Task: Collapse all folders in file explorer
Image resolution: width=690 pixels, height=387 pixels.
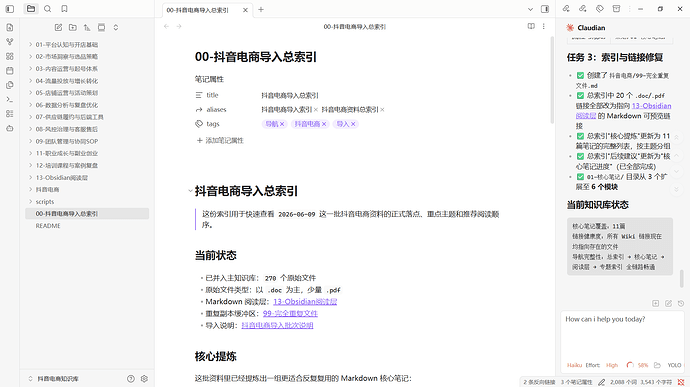Action: point(116,27)
